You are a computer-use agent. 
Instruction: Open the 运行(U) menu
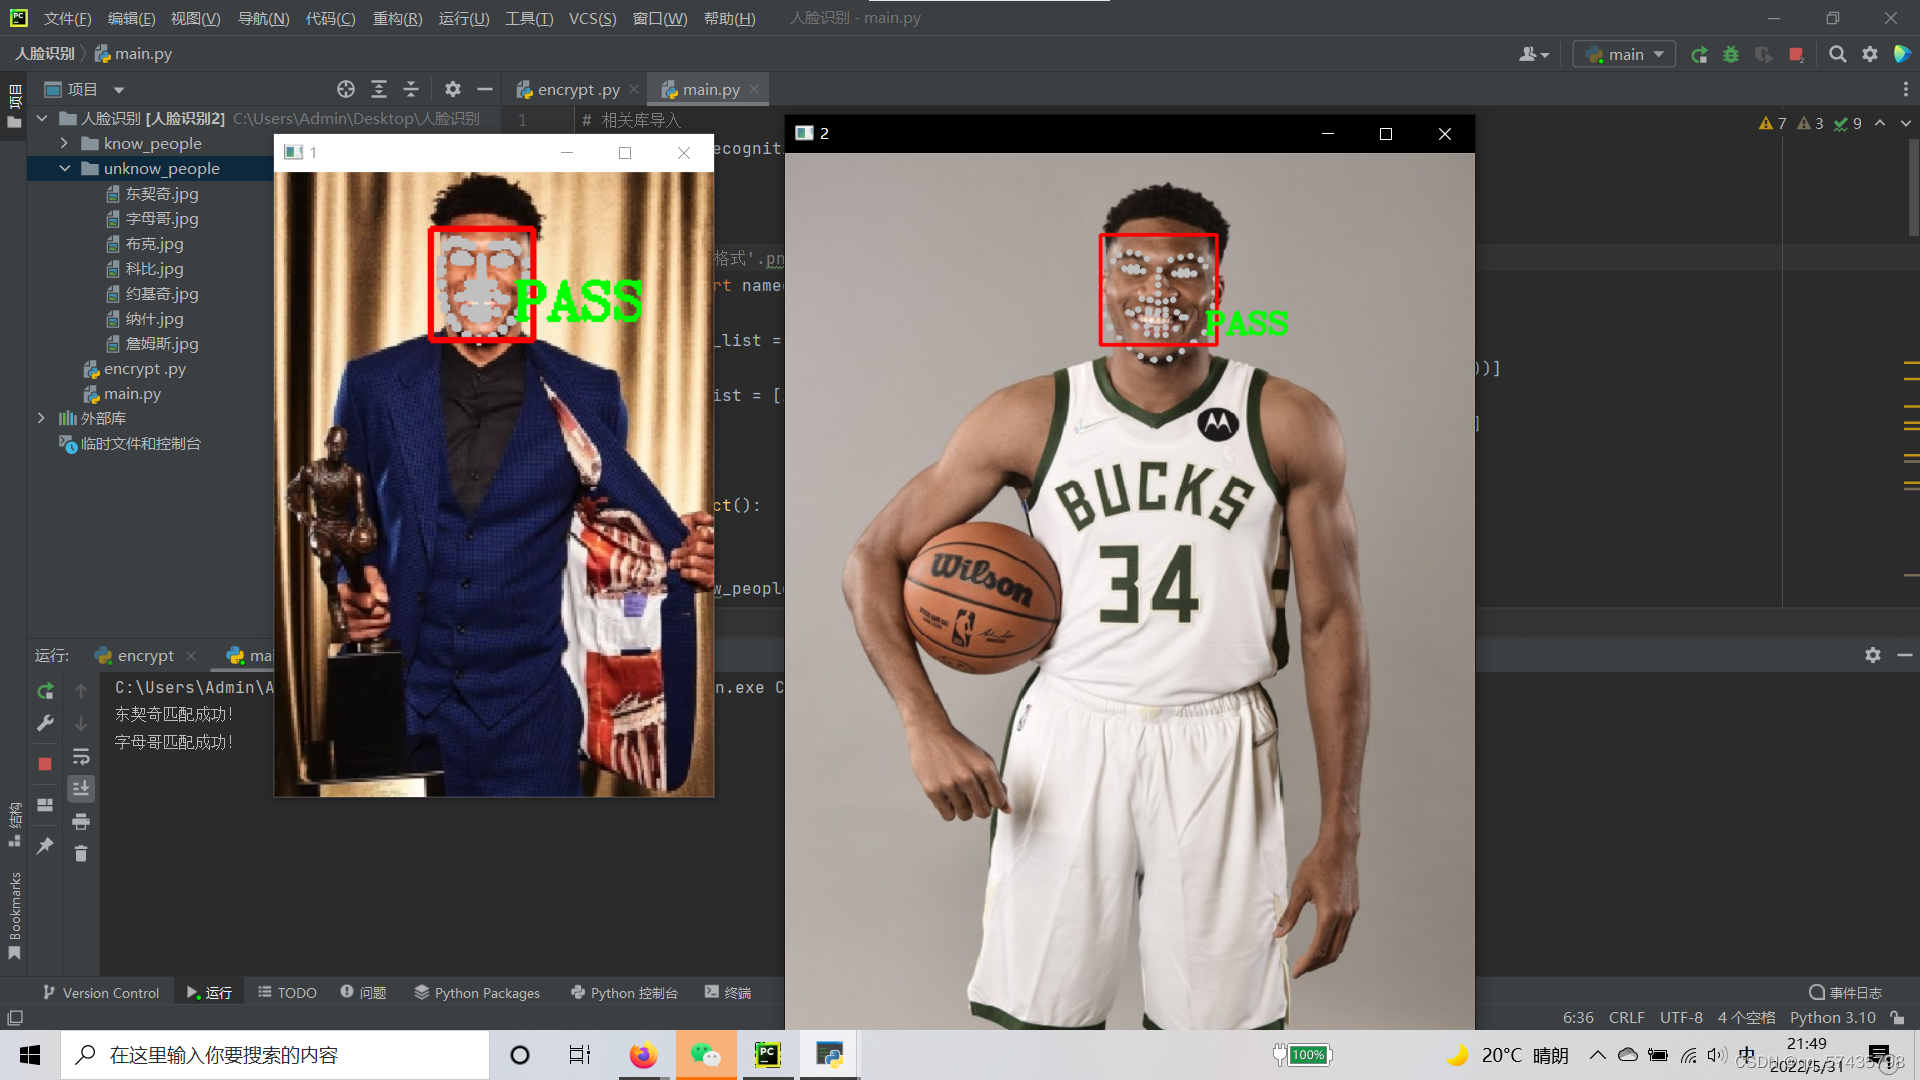pos(464,18)
